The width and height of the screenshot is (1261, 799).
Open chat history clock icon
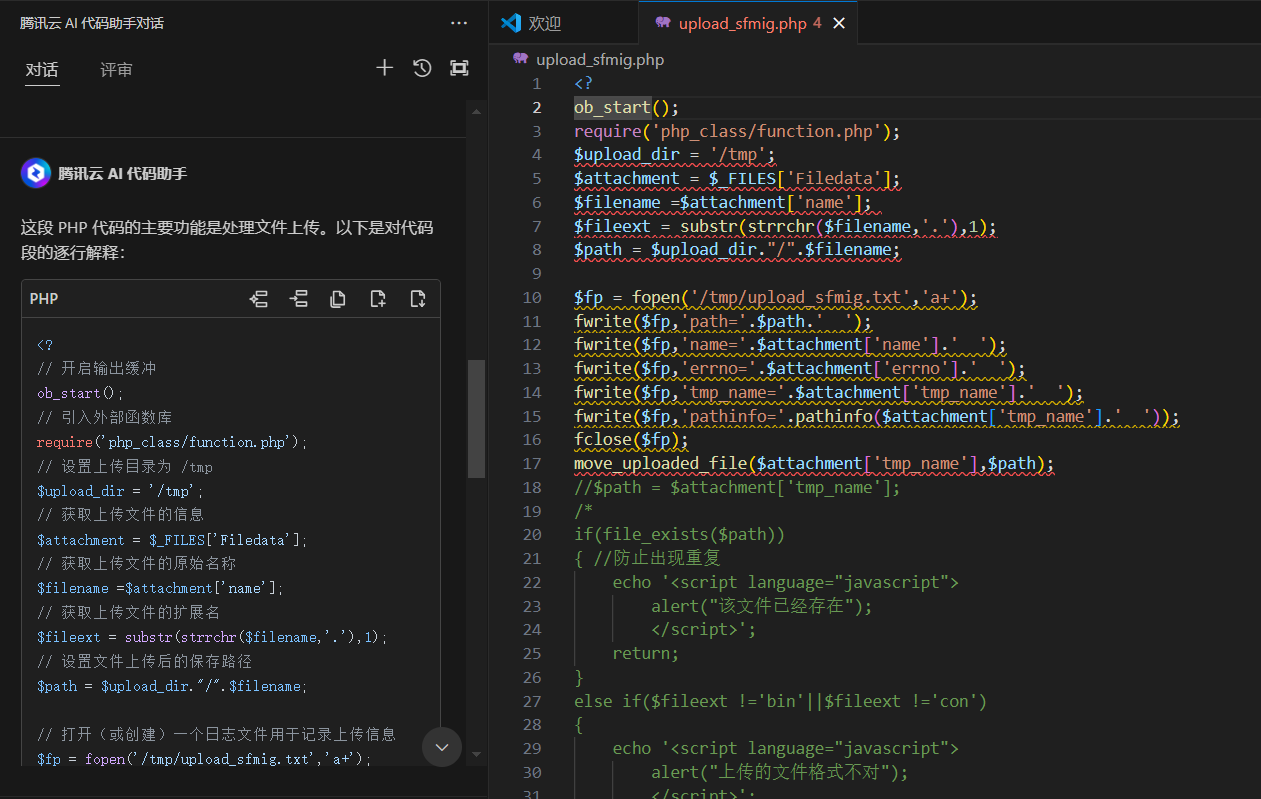[422, 68]
